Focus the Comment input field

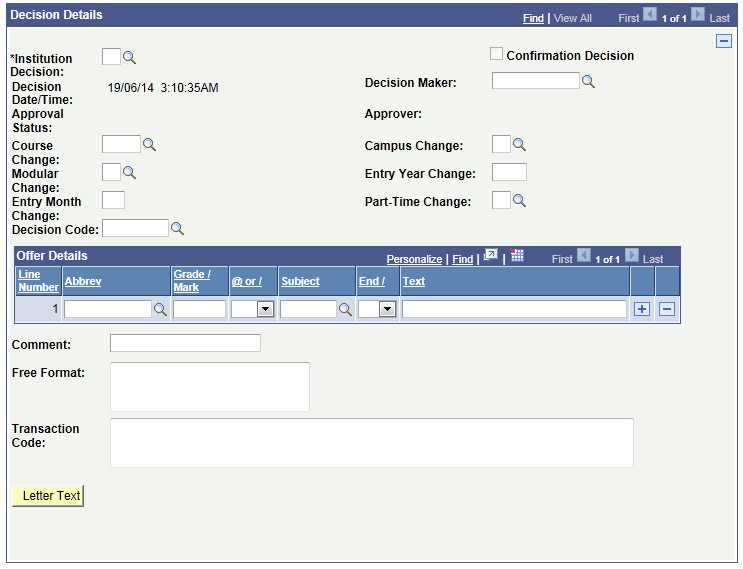pos(185,343)
